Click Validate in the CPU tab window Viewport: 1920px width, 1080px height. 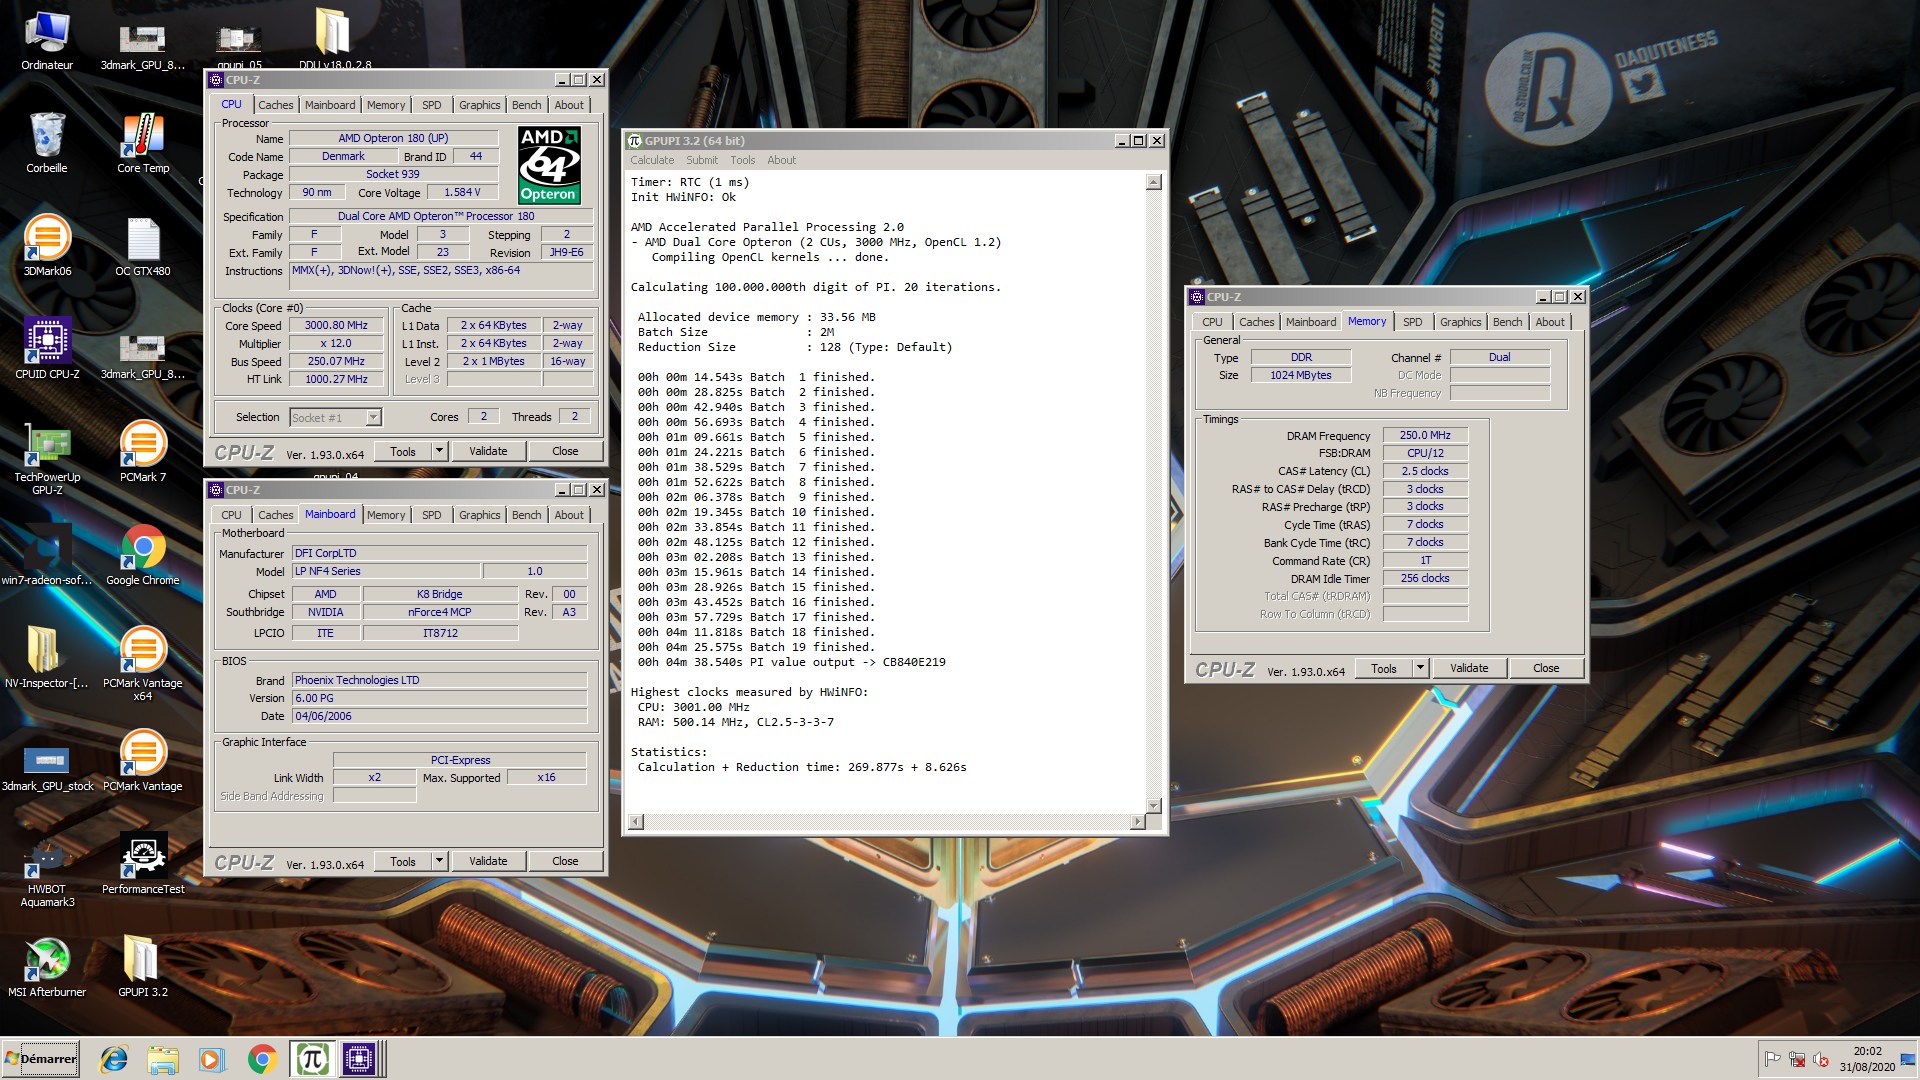[x=488, y=451]
